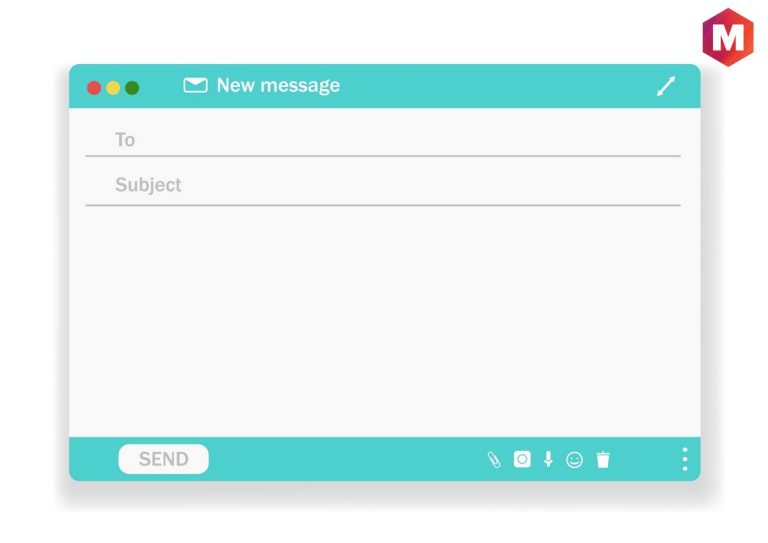Click the envelope icon in the title bar
Viewport: 768px width, 543px height.
pyautogui.click(x=195, y=85)
